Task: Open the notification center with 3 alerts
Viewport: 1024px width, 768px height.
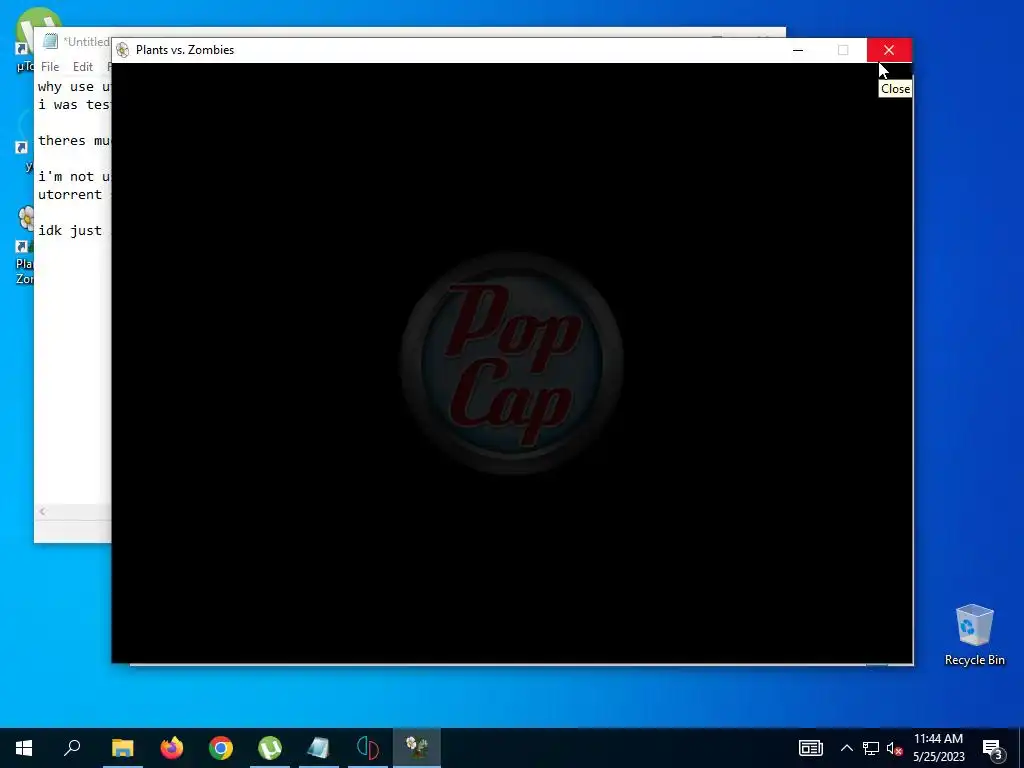Action: [993, 748]
